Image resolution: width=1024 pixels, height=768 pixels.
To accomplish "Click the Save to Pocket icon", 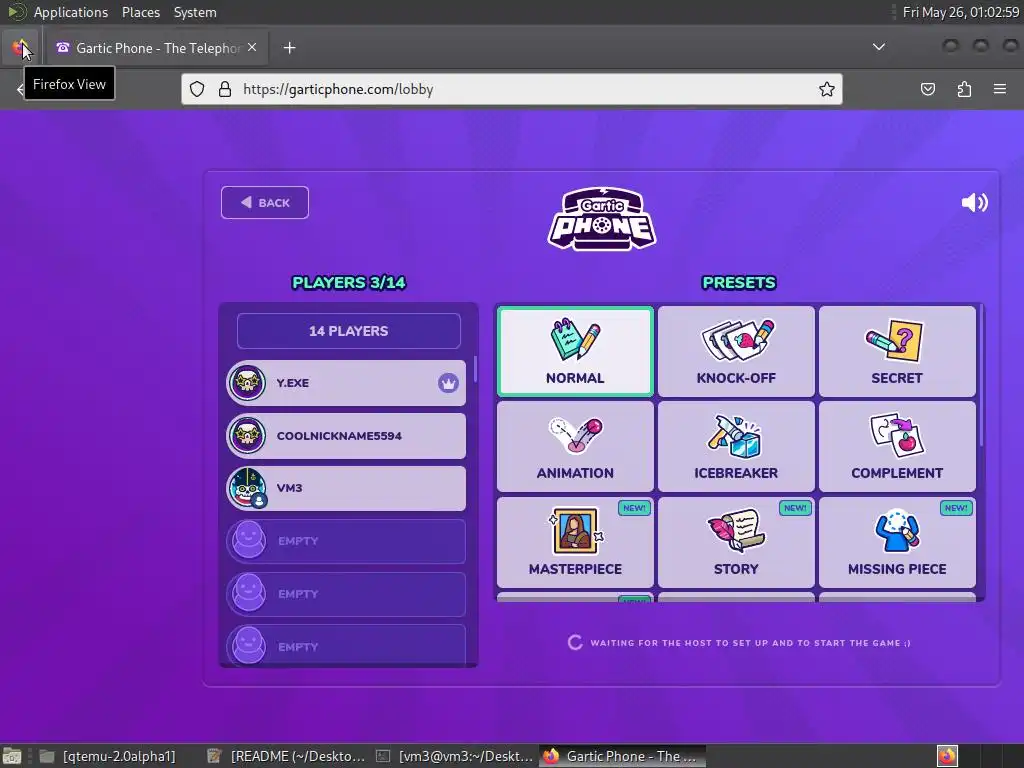I will pyautogui.click(x=927, y=89).
